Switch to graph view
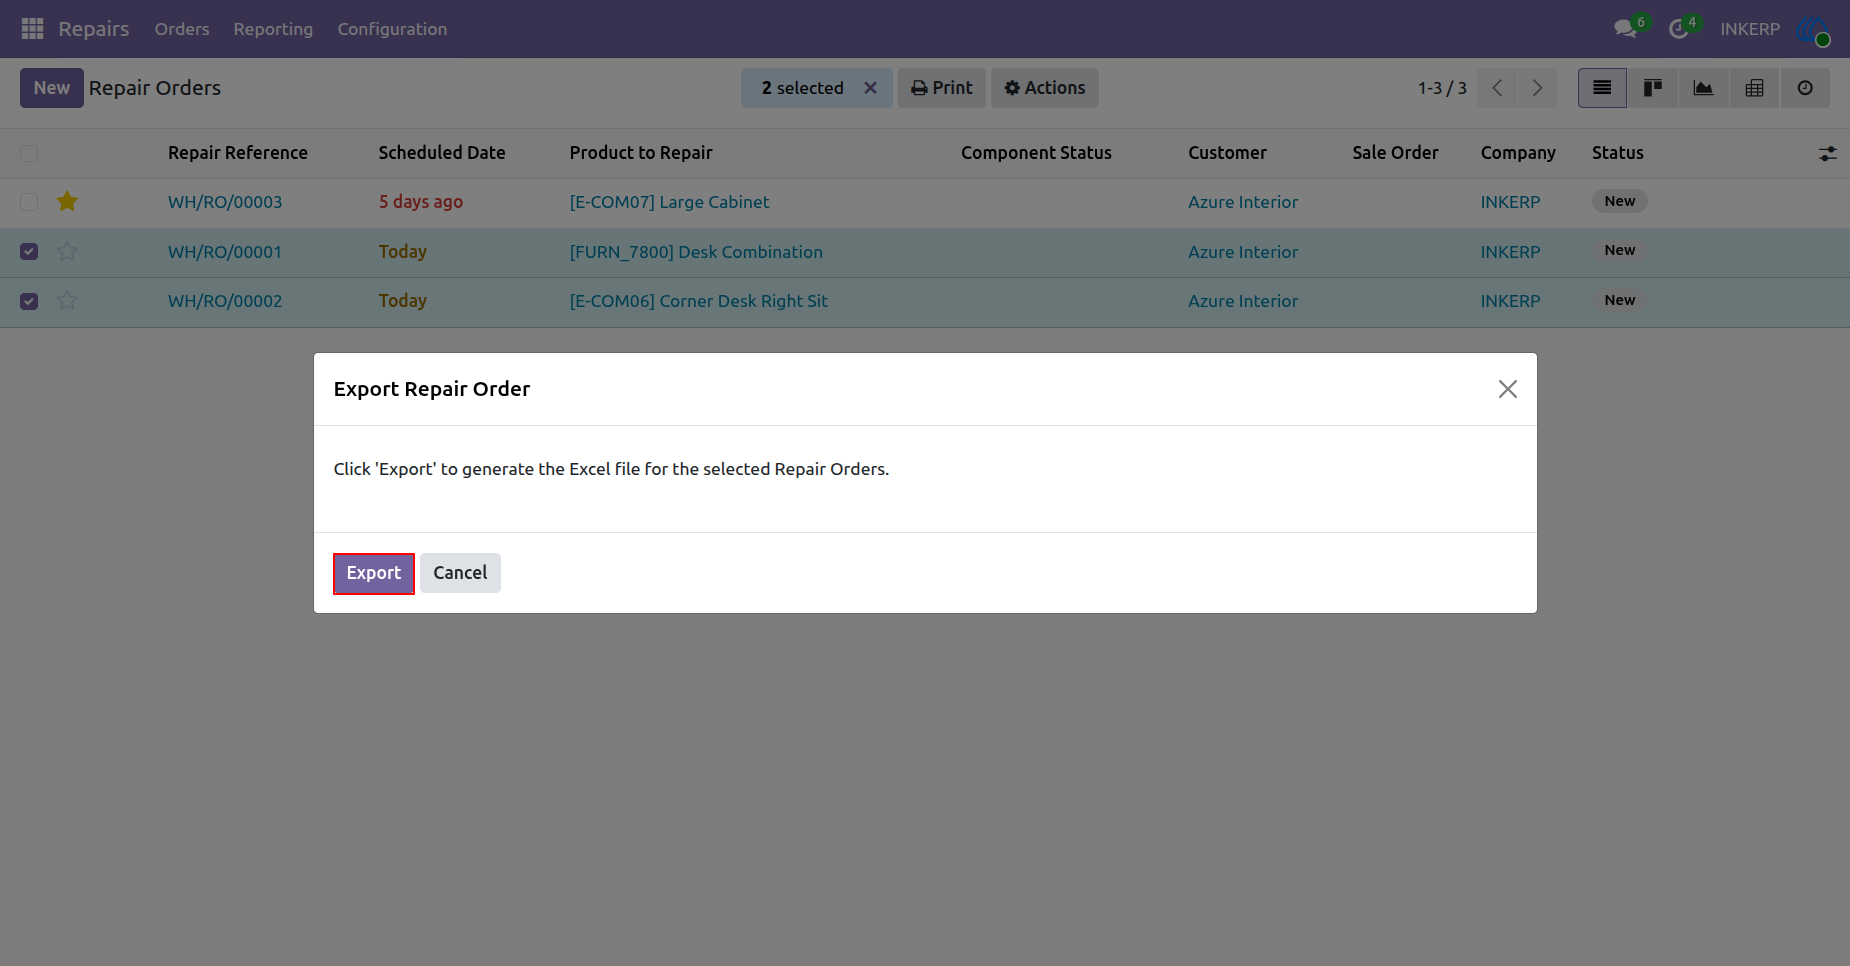 [1703, 88]
